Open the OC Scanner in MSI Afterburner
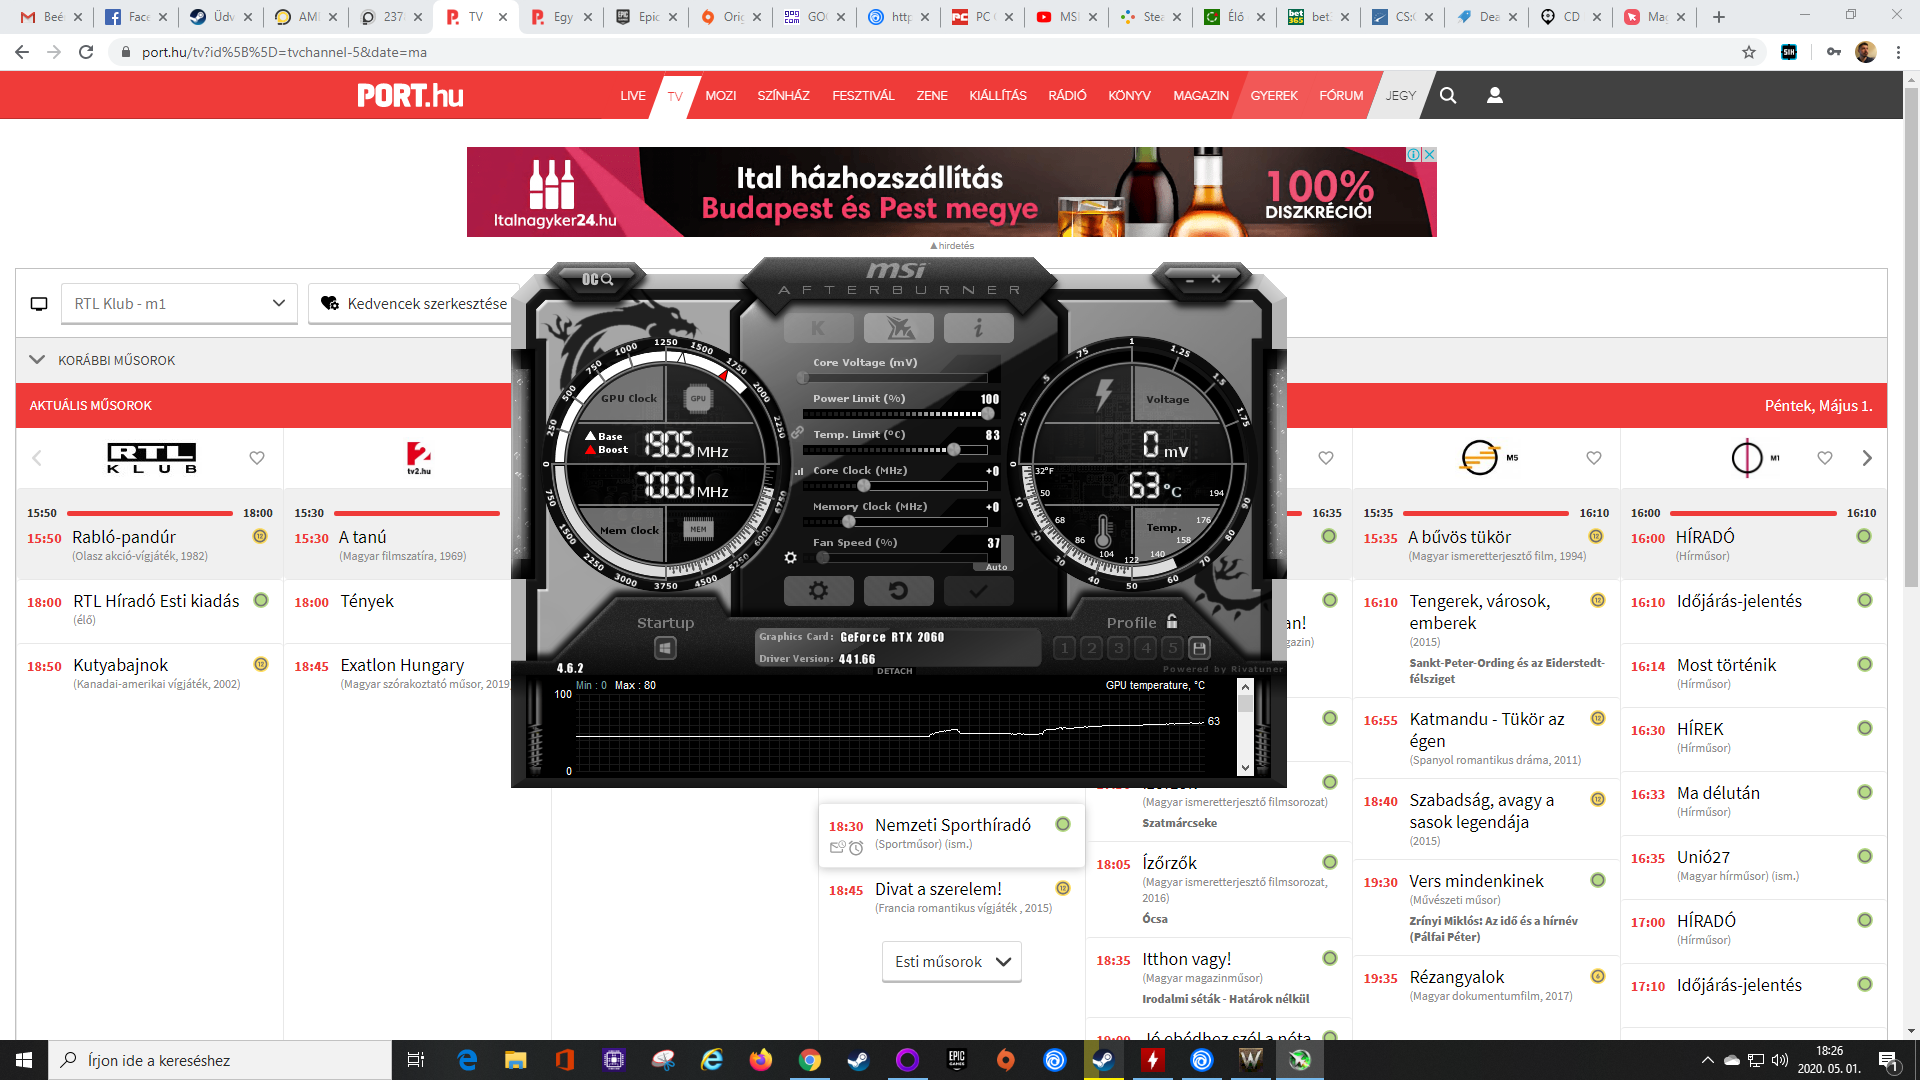The image size is (1920, 1080). click(x=597, y=279)
